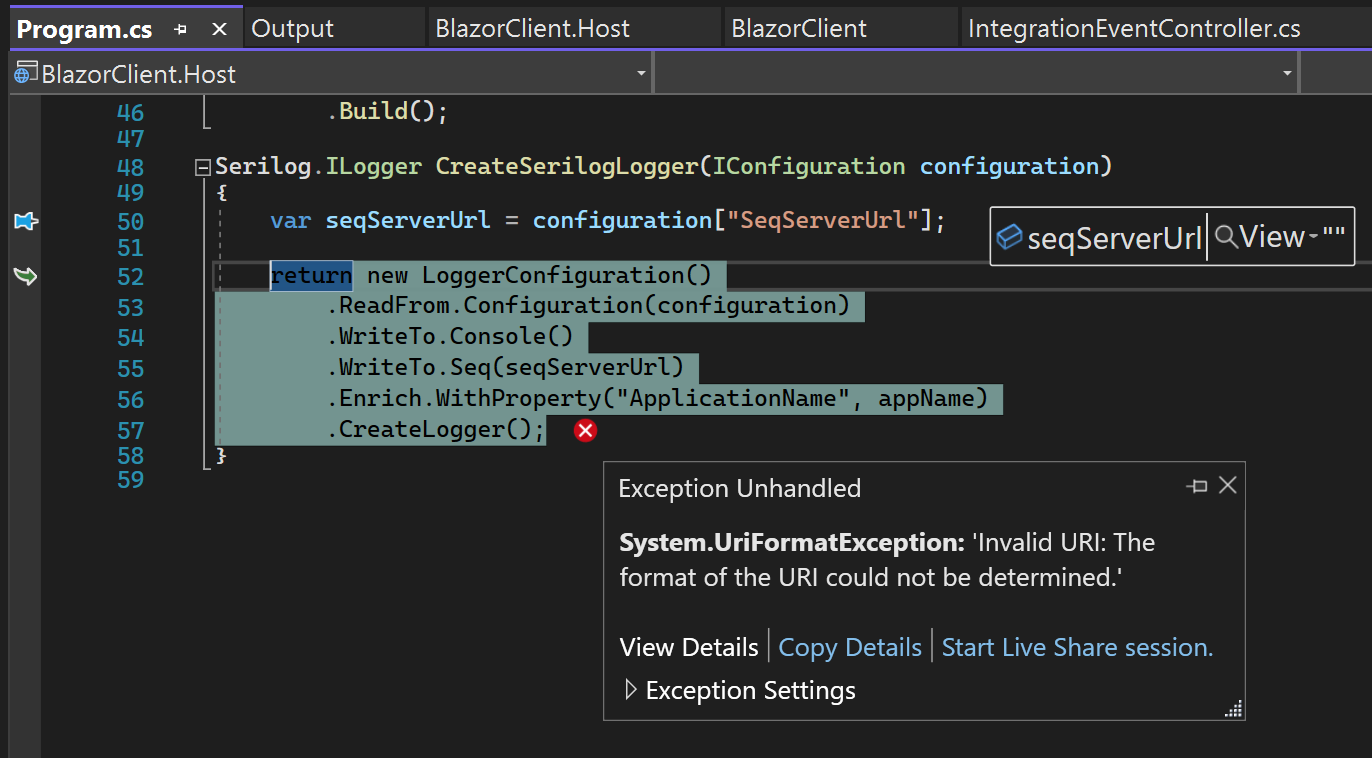1372x758 pixels.
Task: Click the magnifier icon in seqServerUrl data tip
Action: pyautogui.click(x=1226, y=236)
